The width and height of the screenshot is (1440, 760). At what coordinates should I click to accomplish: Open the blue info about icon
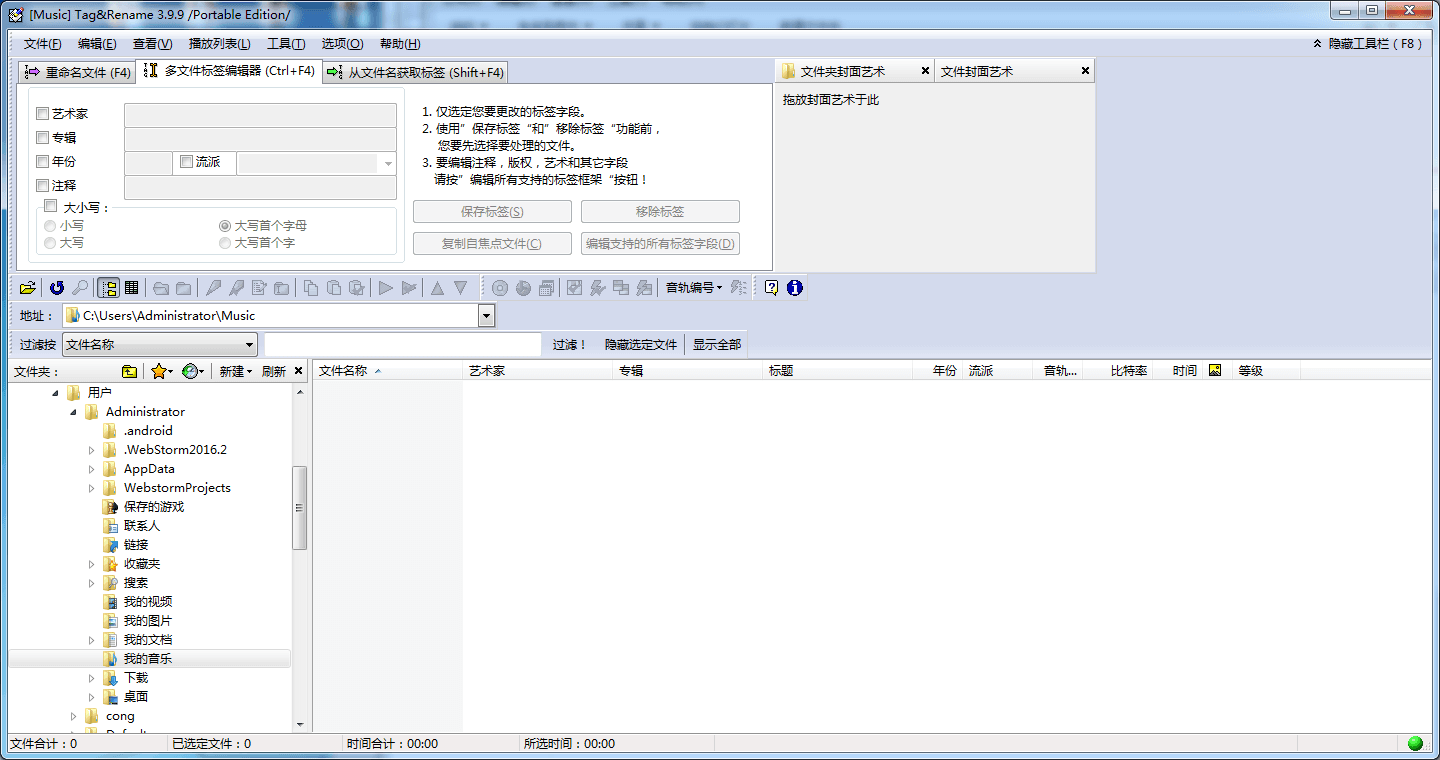(x=794, y=288)
